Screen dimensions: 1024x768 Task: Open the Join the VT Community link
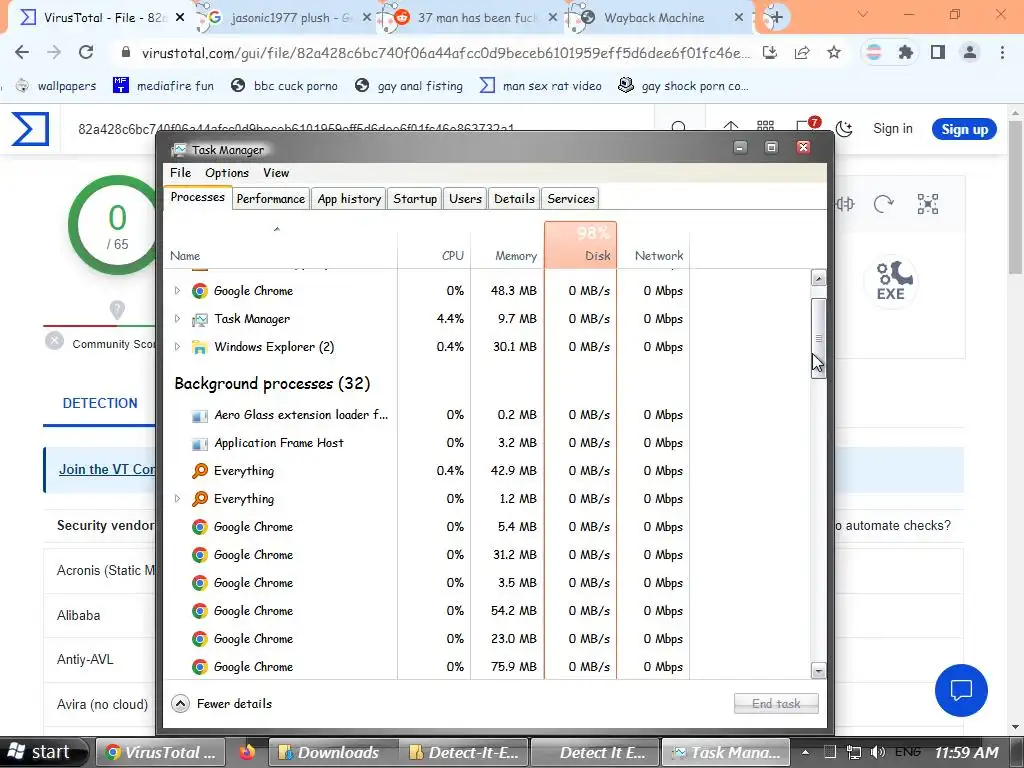point(107,470)
